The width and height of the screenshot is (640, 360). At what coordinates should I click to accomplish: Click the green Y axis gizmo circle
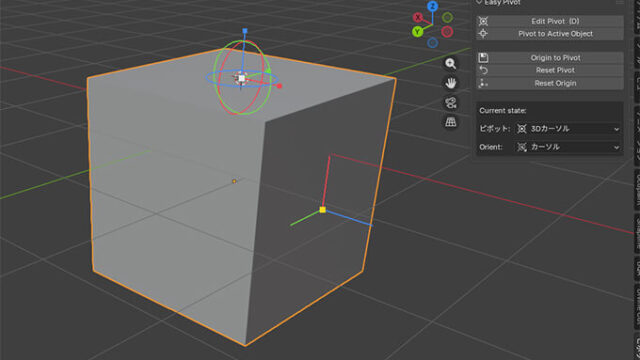[417, 31]
